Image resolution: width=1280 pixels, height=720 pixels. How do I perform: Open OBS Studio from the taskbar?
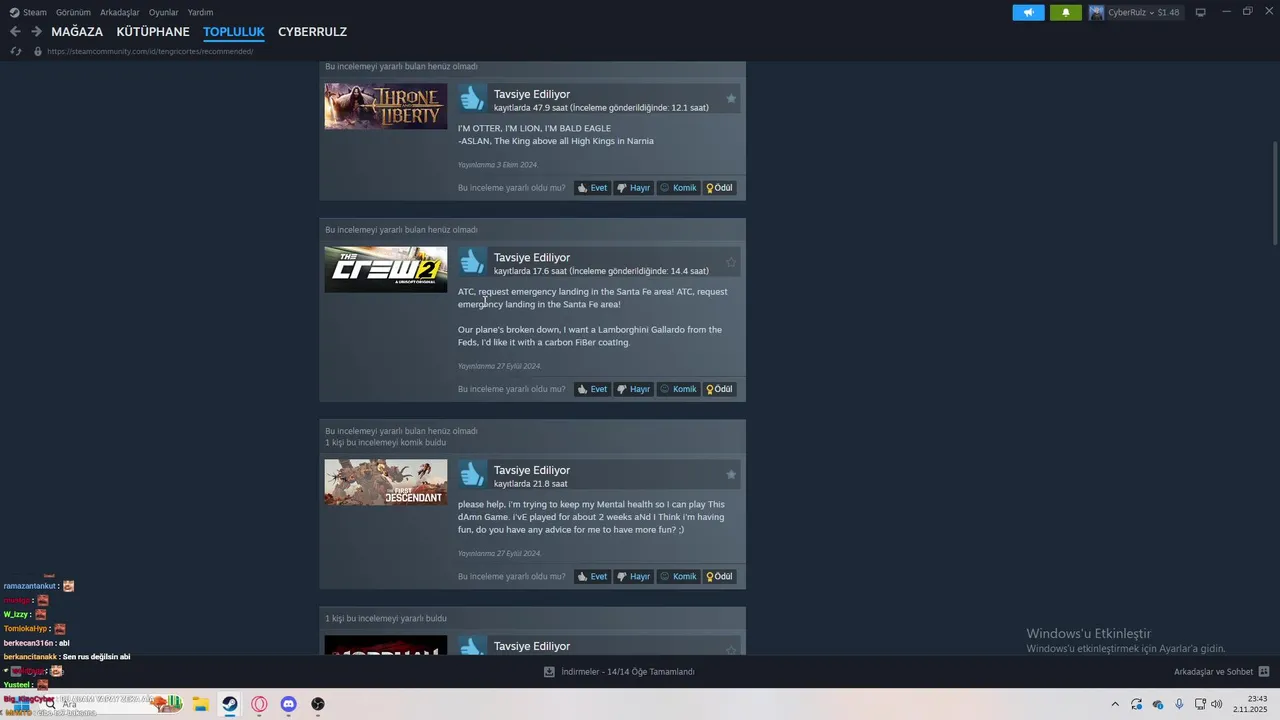[318, 704]
